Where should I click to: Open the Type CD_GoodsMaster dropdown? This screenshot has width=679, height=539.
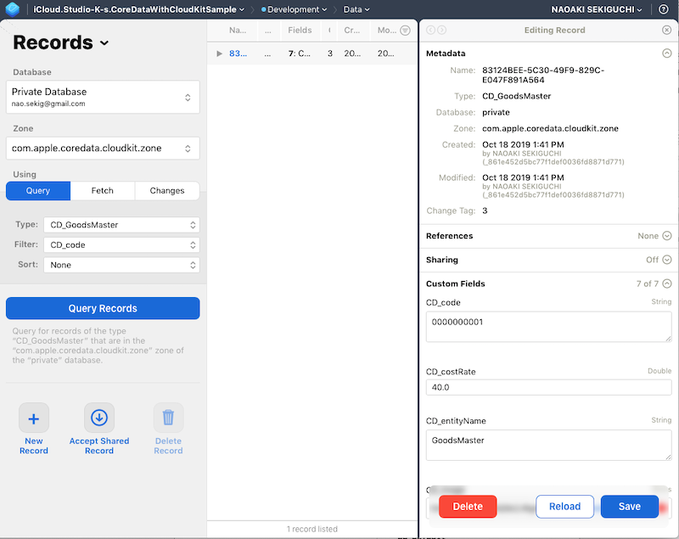122,225
